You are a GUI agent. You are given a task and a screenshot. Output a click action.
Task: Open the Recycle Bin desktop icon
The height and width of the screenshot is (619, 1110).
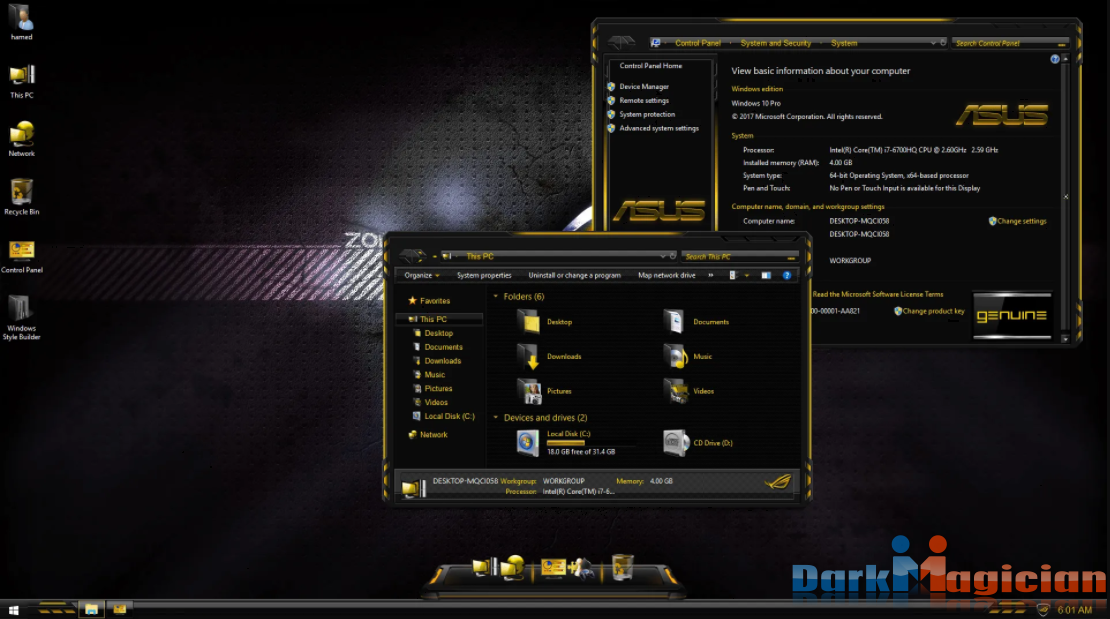coord(21,196)
